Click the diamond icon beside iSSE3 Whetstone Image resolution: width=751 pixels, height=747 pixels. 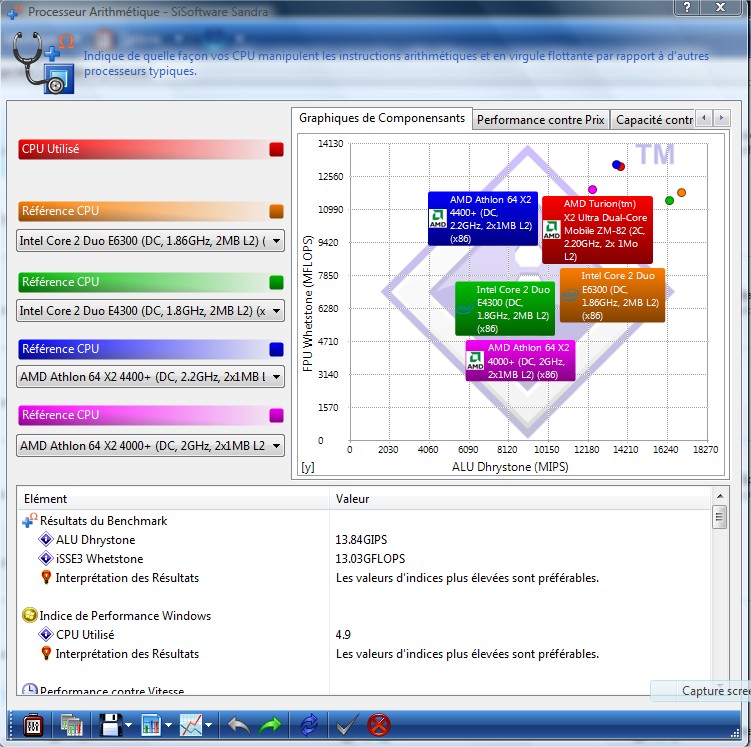click(x=46, y=558)
